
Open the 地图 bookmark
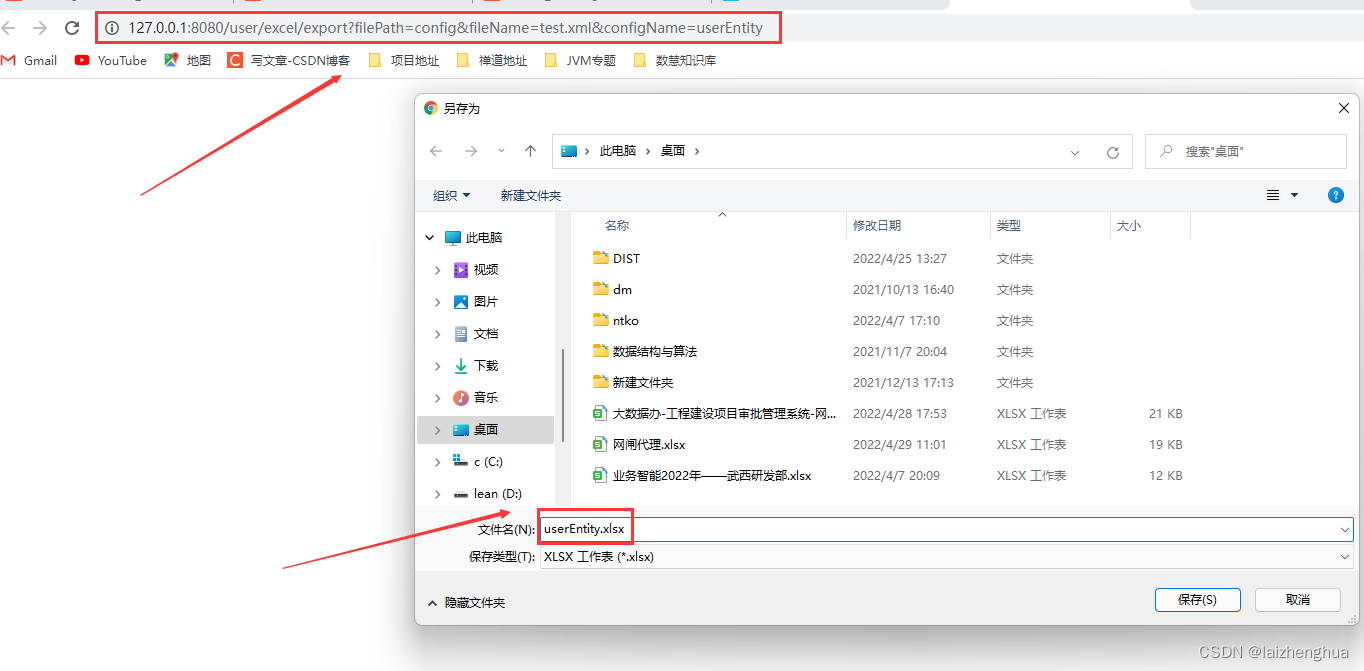click(187, 60)
